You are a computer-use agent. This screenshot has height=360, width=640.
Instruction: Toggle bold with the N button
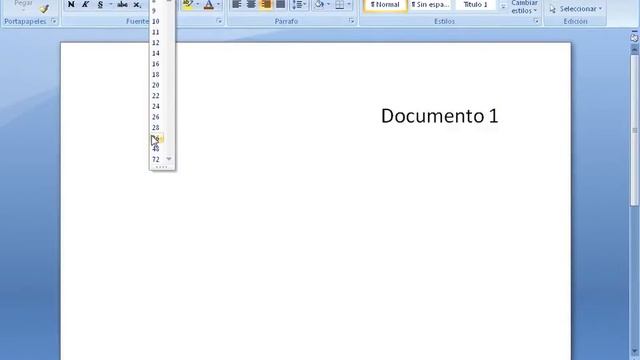tap(71, 4)
